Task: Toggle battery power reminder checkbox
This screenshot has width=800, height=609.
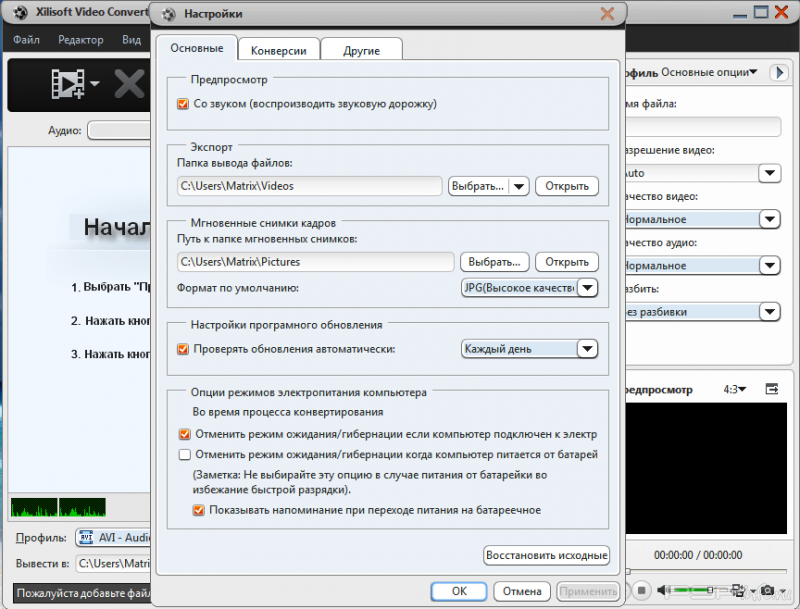Action: 199,510
